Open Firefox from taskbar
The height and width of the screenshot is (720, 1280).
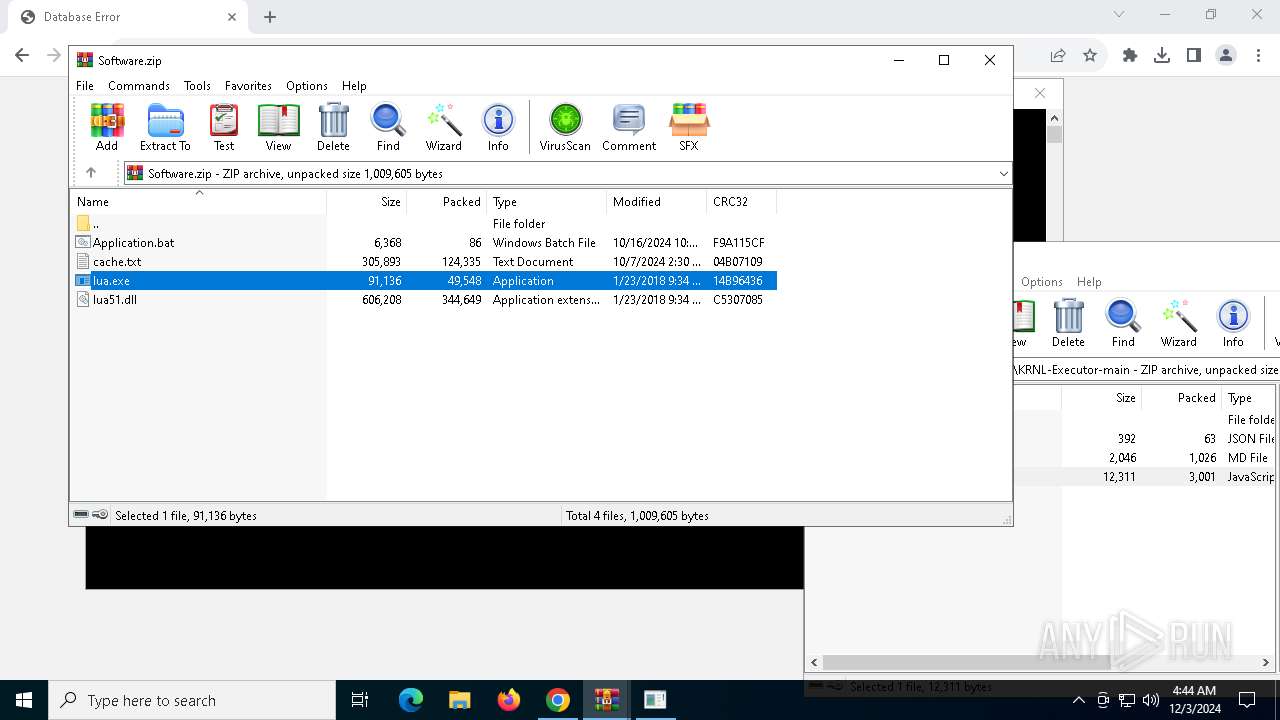pyautogui.click(x=509, y=700)
